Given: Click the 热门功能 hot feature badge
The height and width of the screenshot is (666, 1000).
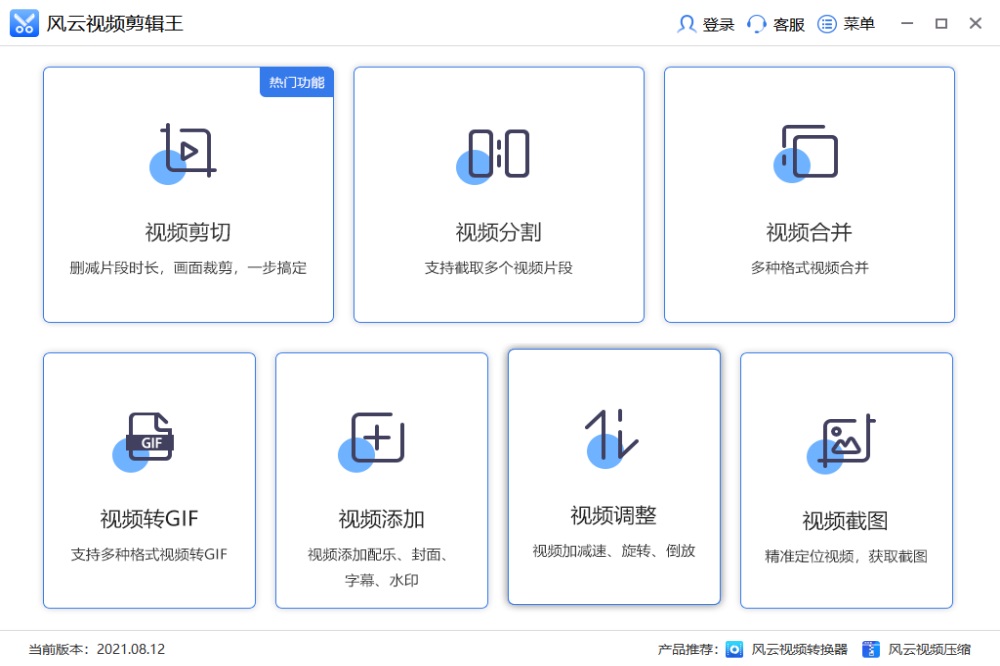Looking at the screenshot, I should tap(295, 83).
